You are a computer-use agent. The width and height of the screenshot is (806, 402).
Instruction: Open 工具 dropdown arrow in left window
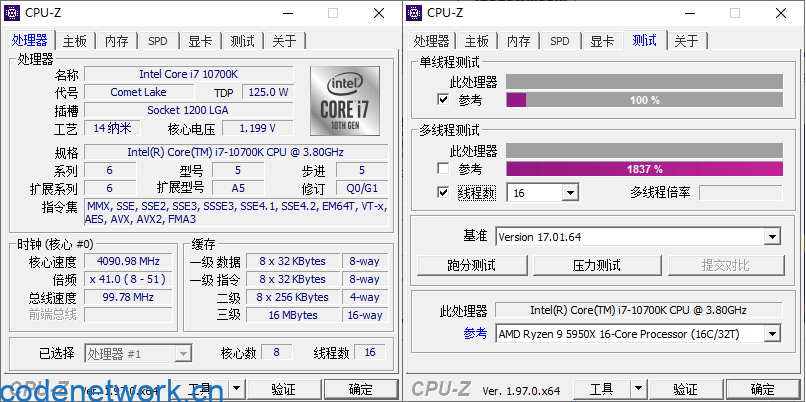[x=236, y=389]
